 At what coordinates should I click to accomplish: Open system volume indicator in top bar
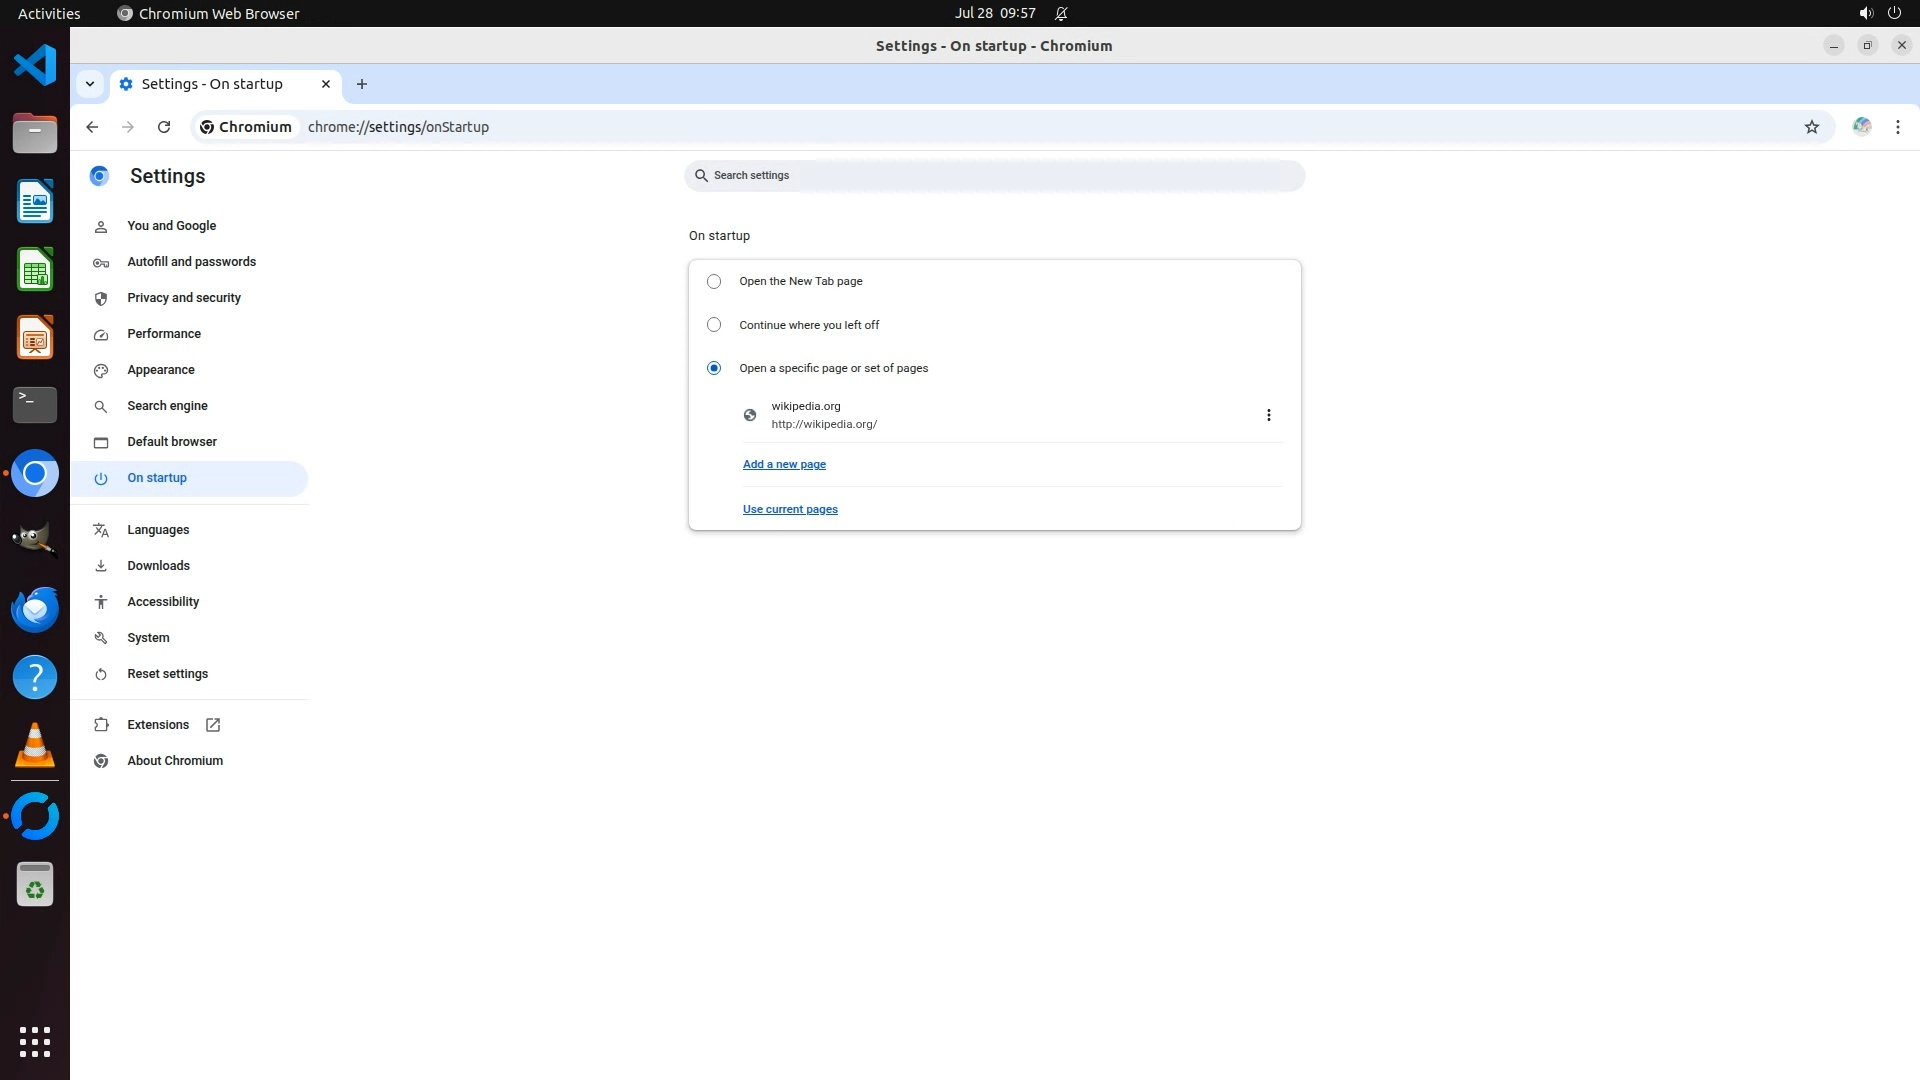point(1865,13)
